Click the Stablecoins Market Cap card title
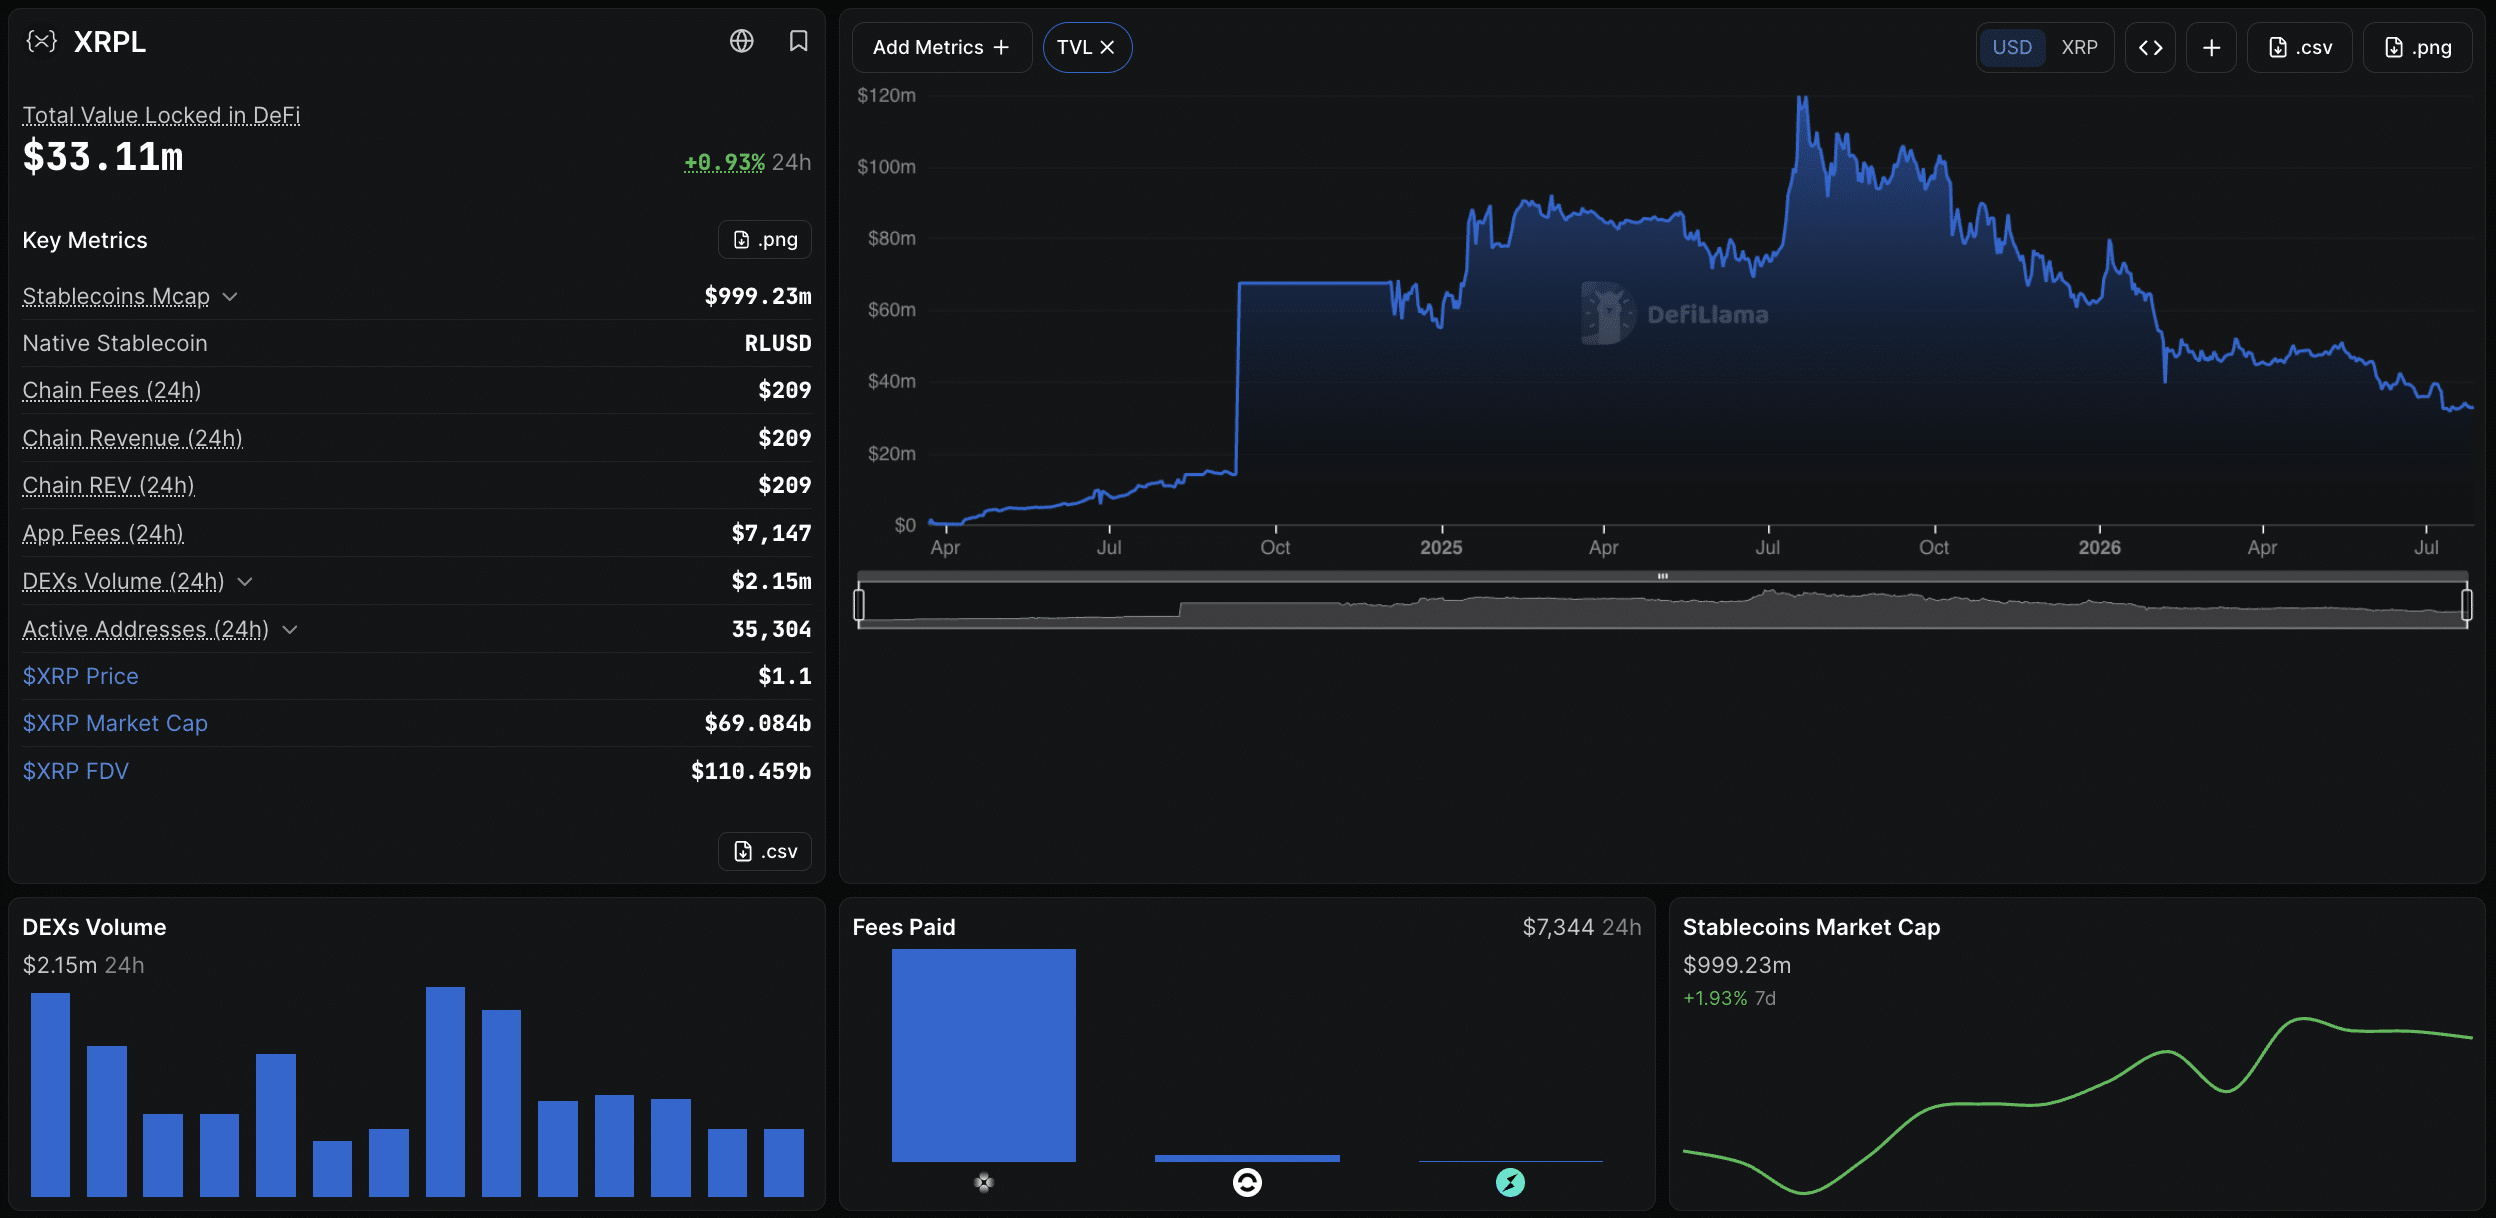 [1811, 927]
